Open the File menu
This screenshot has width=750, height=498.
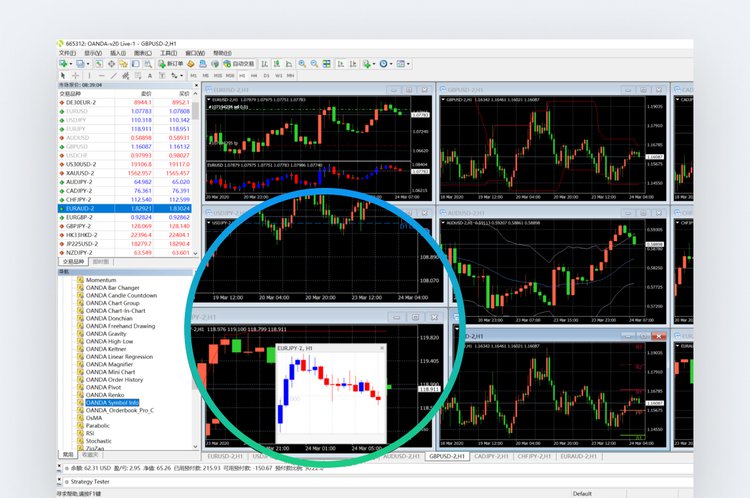click(x=67, y=53)
